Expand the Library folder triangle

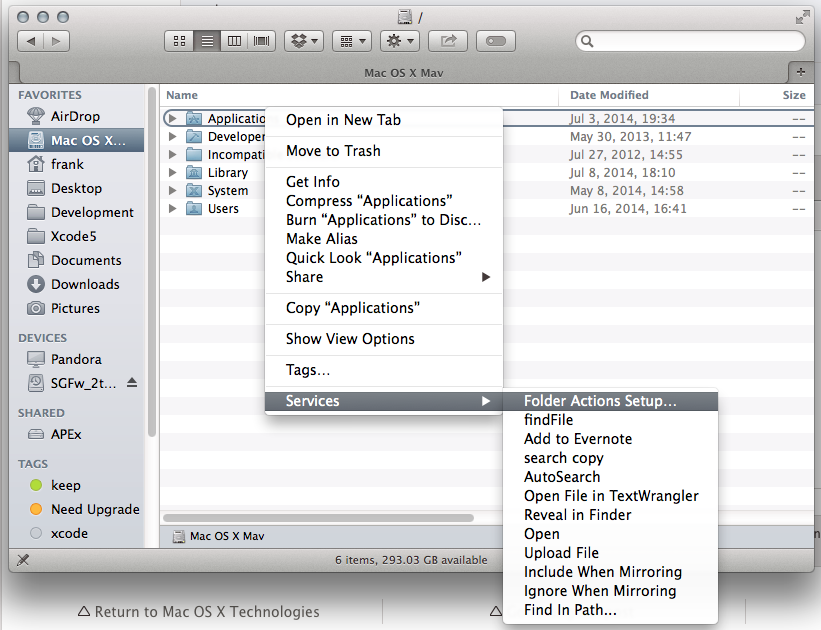pyautogui.click(x=172, y=172)
